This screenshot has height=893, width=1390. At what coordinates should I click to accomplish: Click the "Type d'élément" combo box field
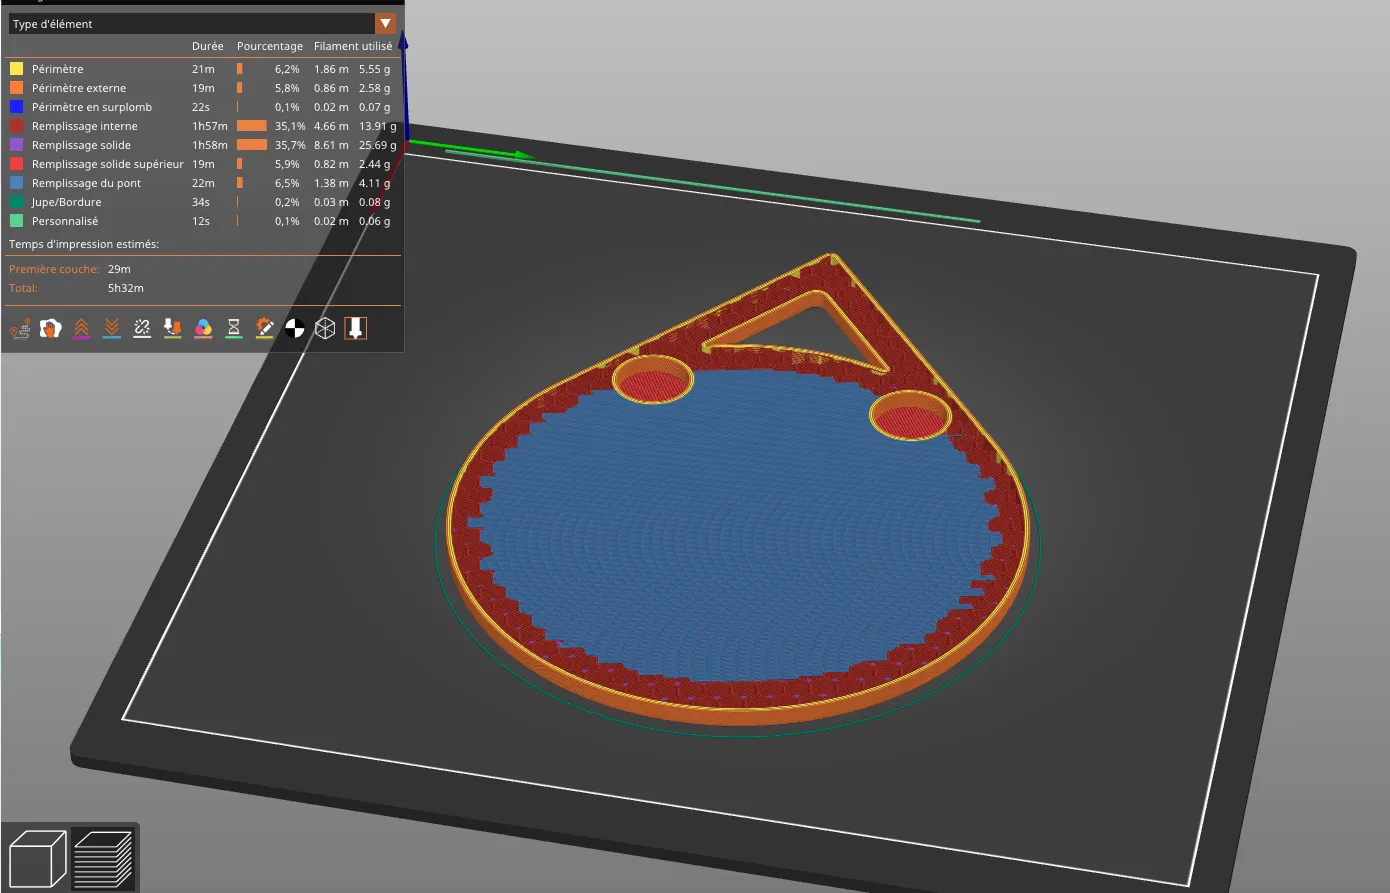[190, 24]
